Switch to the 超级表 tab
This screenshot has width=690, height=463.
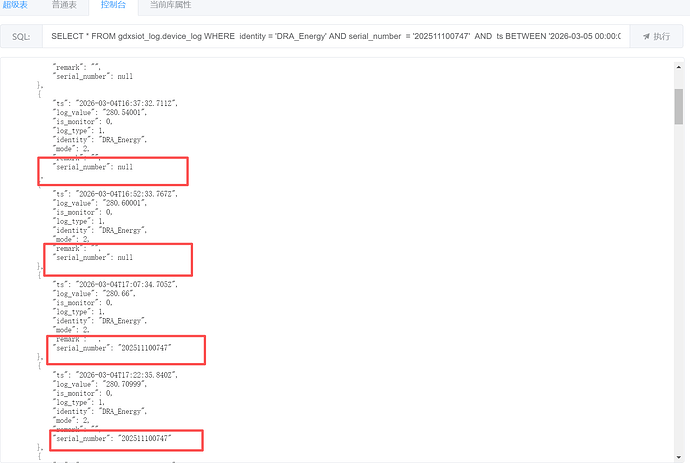point(15,6)
